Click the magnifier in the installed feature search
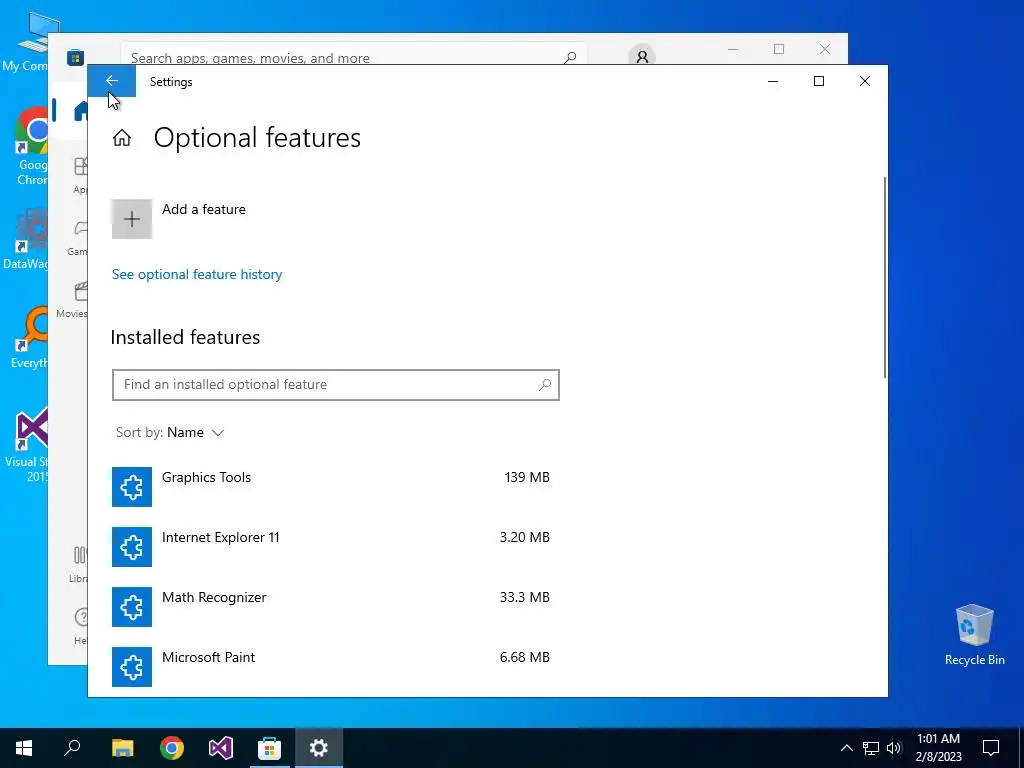This screenshot has height=768, width=1024. [545, 385]
